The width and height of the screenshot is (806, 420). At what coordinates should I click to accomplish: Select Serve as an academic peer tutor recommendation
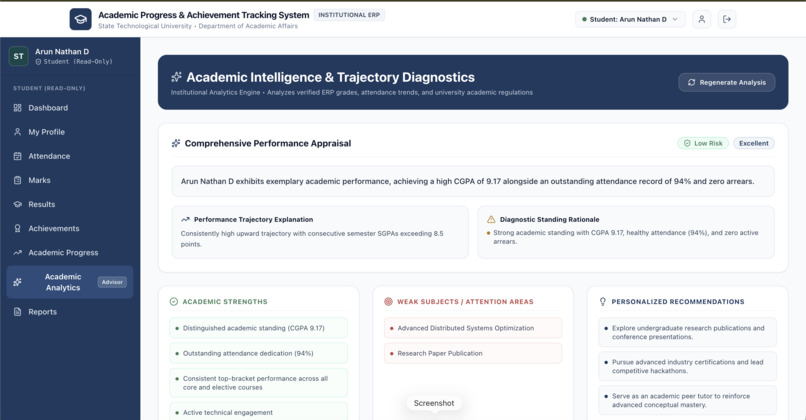[x=687, y=400]
